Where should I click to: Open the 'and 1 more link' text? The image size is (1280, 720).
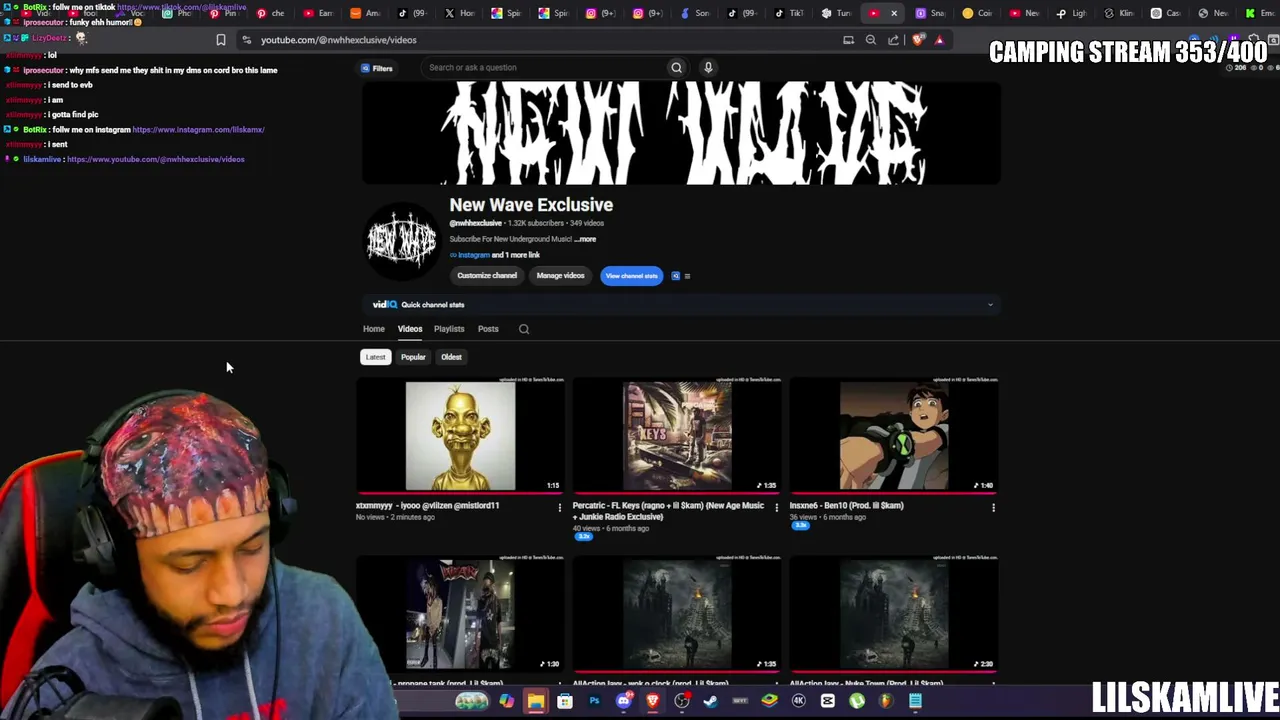click(516, 255)
